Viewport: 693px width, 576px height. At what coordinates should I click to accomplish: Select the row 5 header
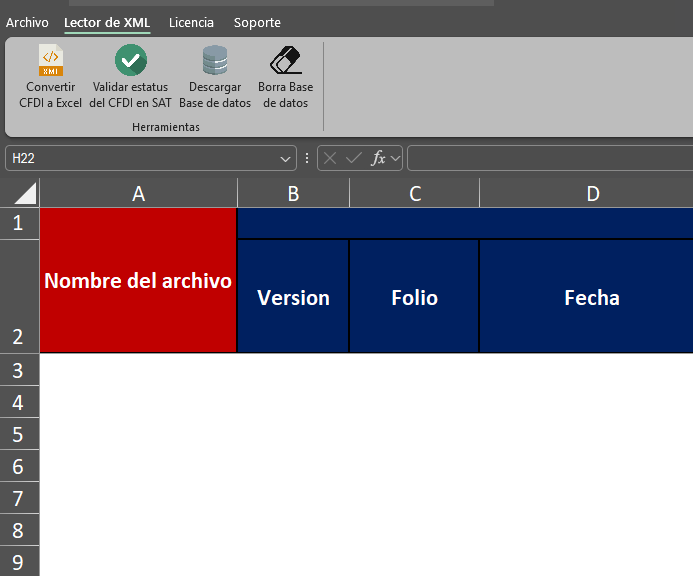coord(18,434)
